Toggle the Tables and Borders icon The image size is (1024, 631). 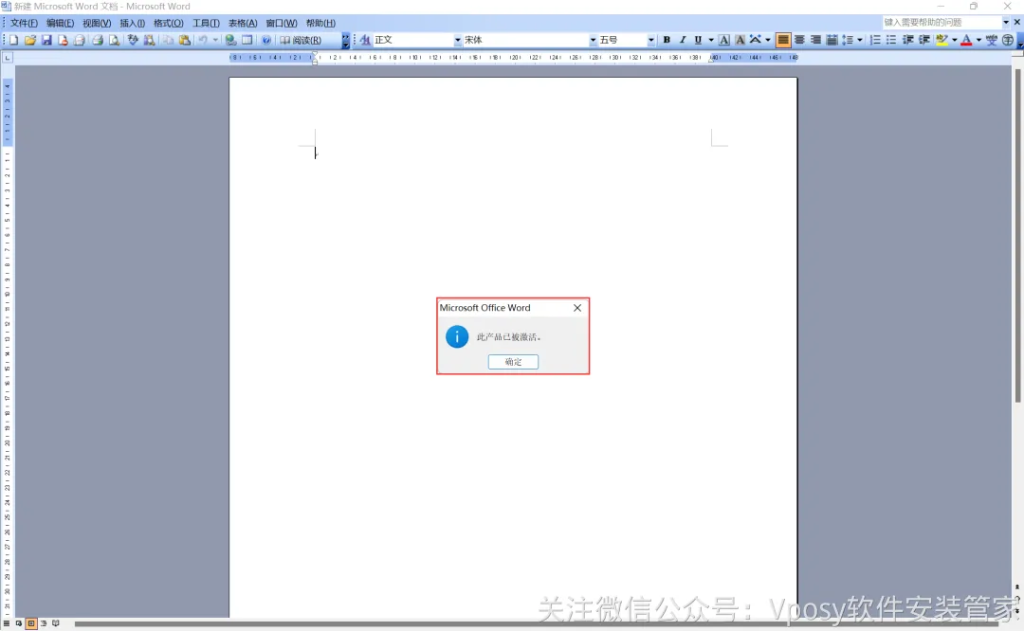click(x=247, y=40)
